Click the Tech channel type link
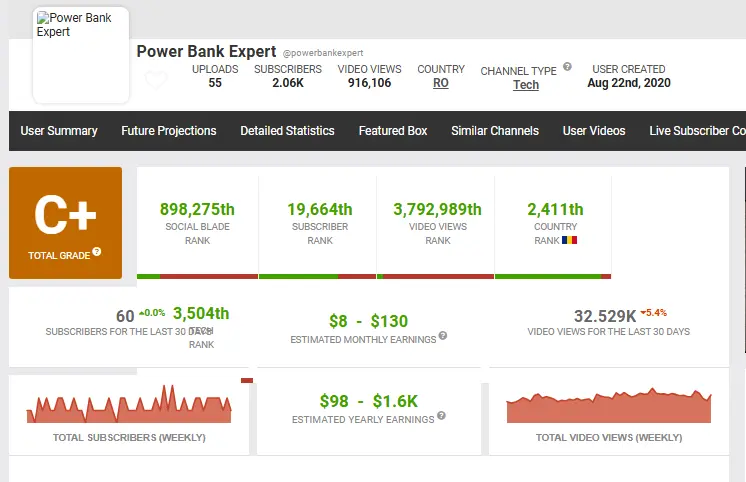Image resolution: width=746 pixels, height=482 pixels. tap(526, 85)
